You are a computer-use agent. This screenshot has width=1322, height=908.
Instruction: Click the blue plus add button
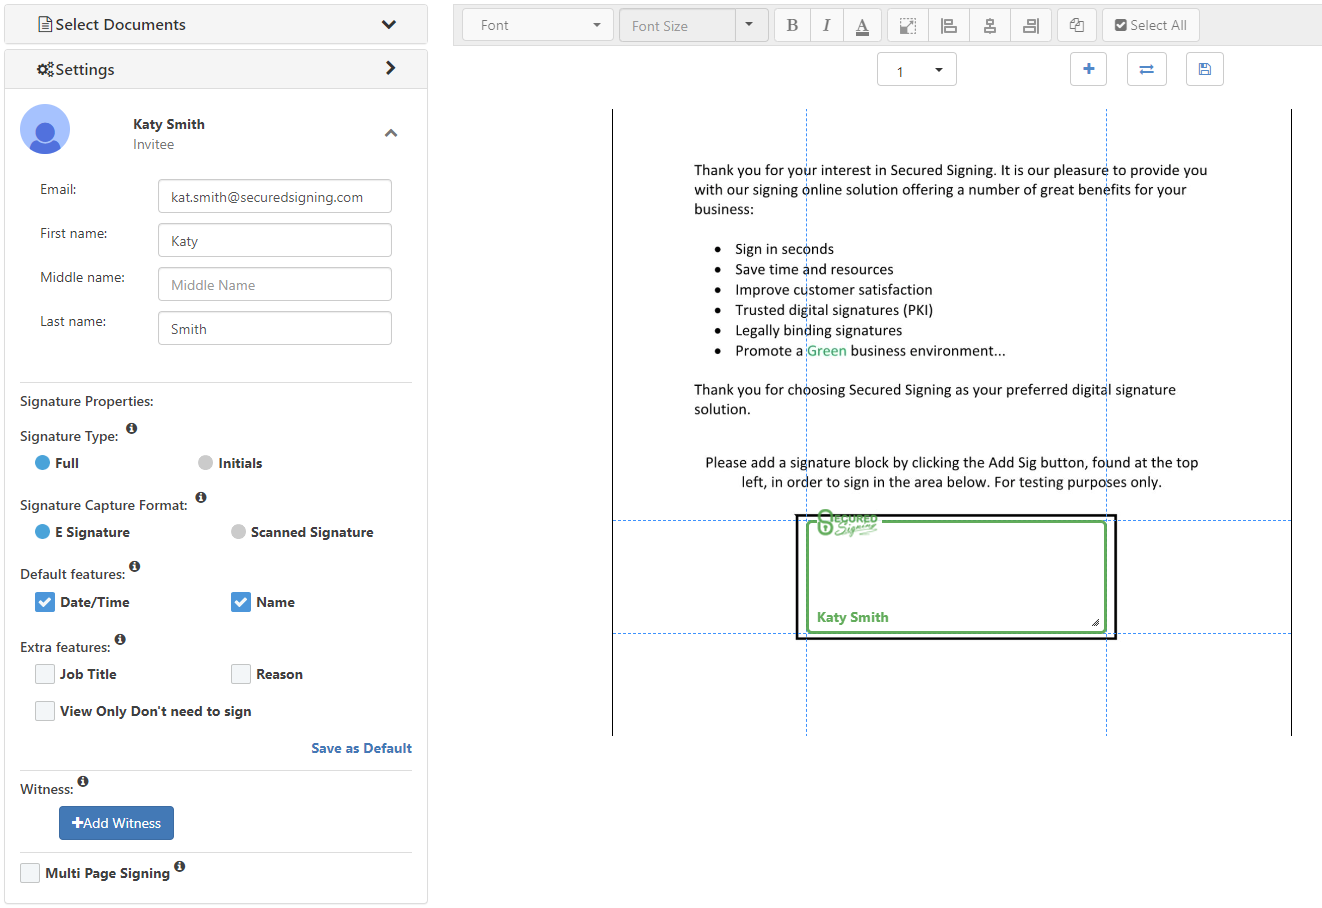(x=1089, y=69)
